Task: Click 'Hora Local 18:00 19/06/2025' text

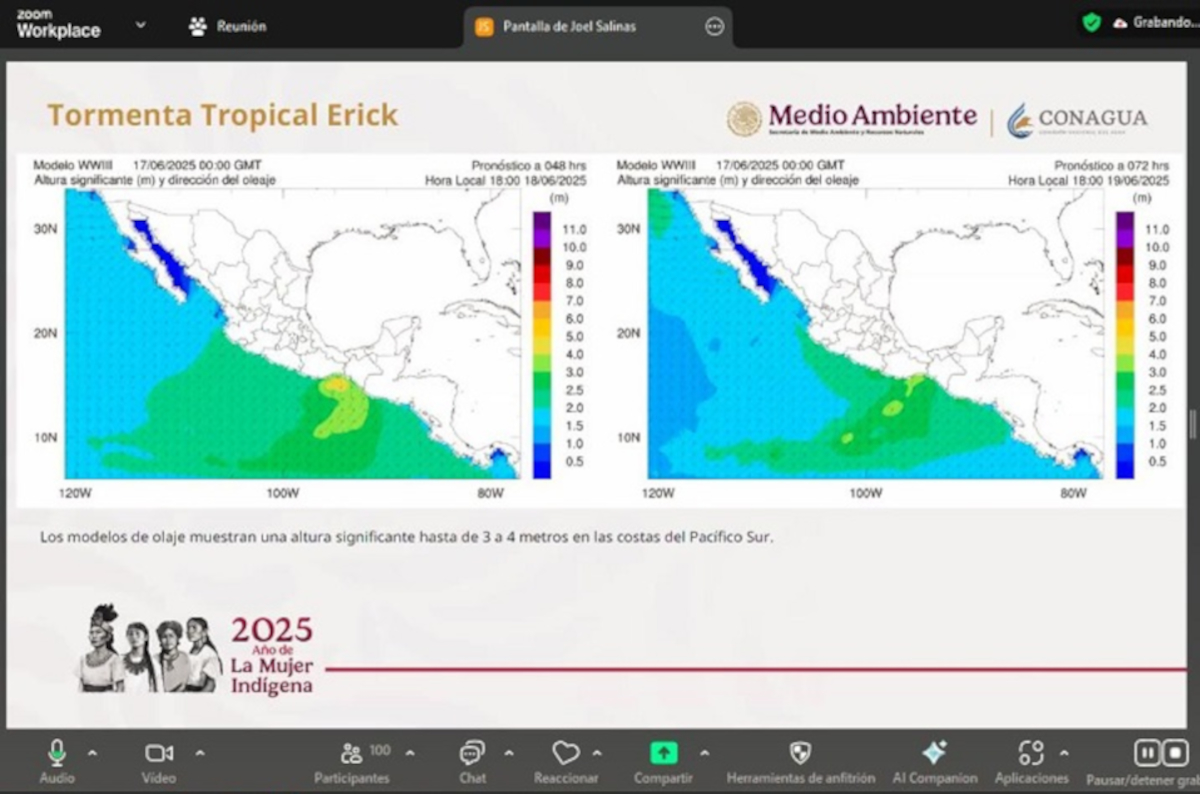Action: [1089, 181]
